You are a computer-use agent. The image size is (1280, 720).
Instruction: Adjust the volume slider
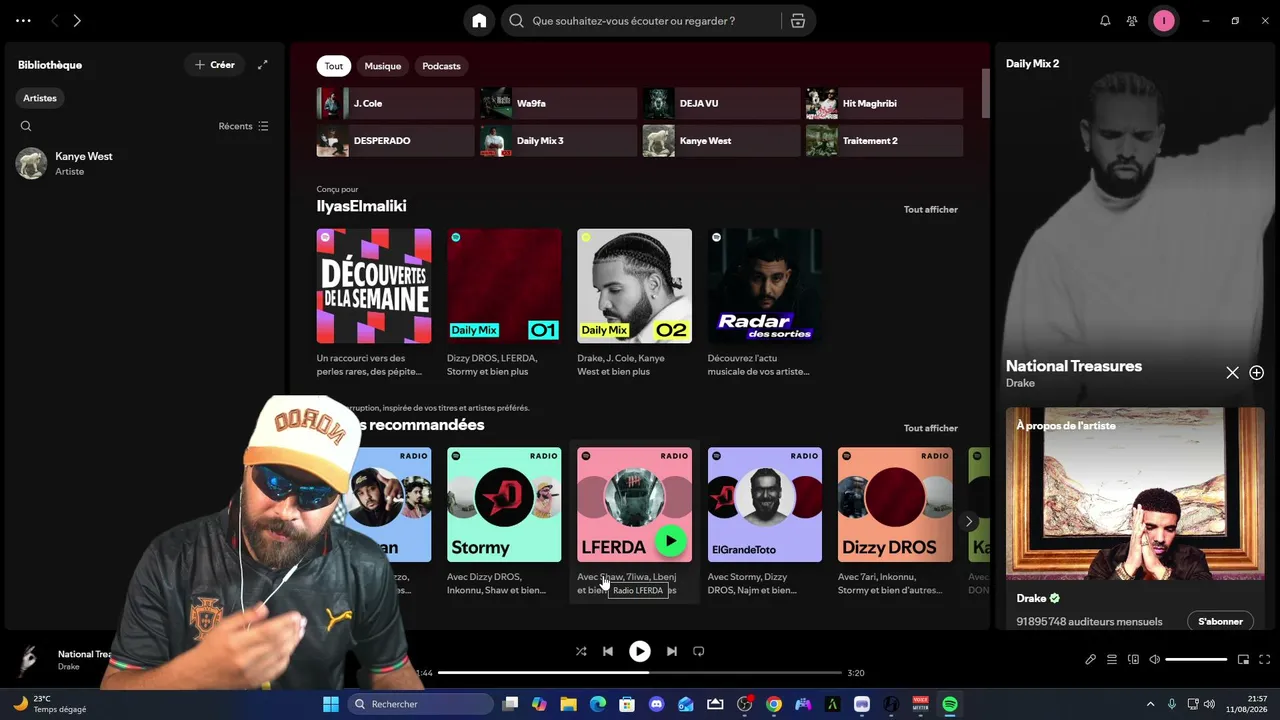click(1196, 660)
